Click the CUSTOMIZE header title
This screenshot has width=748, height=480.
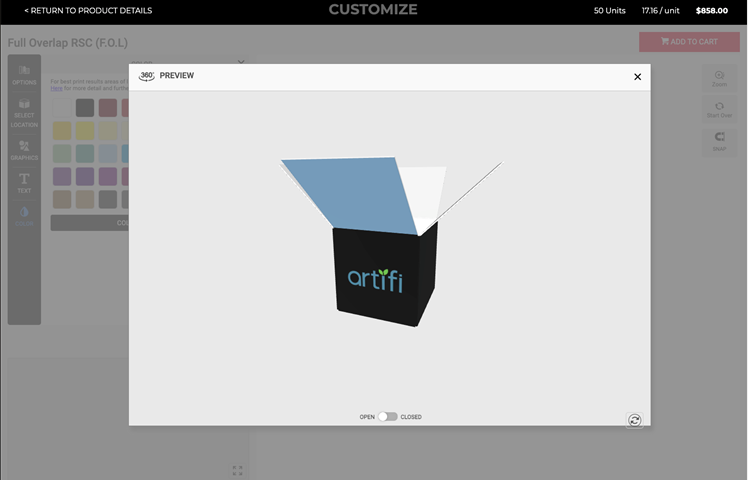[x=373, y=10]
